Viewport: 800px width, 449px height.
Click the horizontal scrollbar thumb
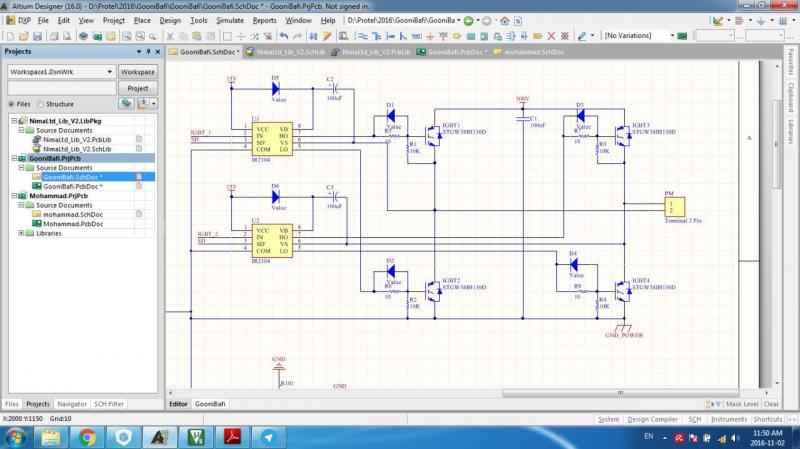click(620, 393)
